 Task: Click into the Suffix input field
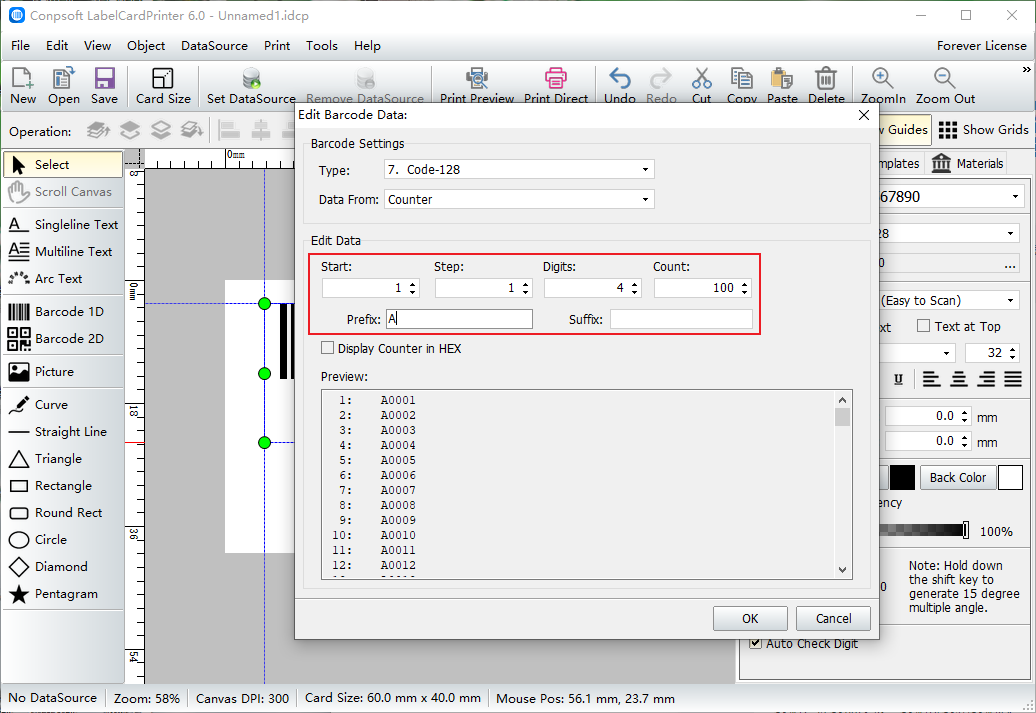point(681,319)
